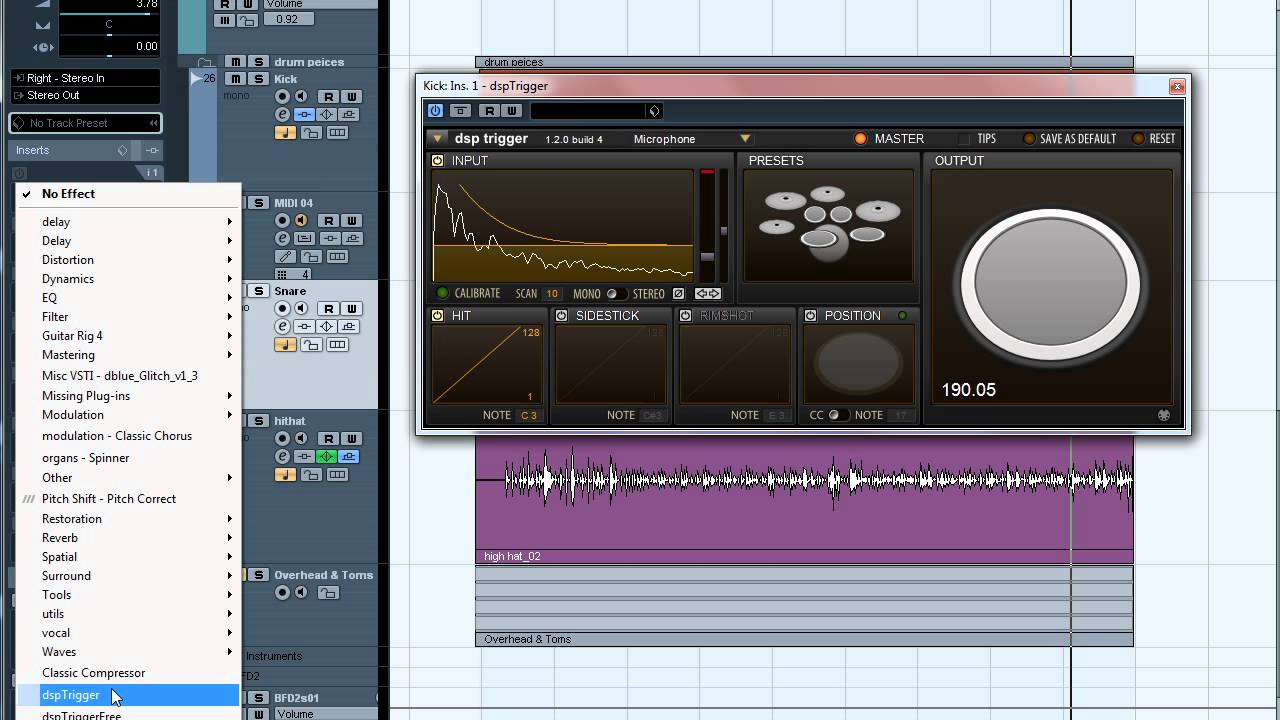1280x720 pixels.
Task: Open the No Track Preset selector
Action: [x=85, y=123]
